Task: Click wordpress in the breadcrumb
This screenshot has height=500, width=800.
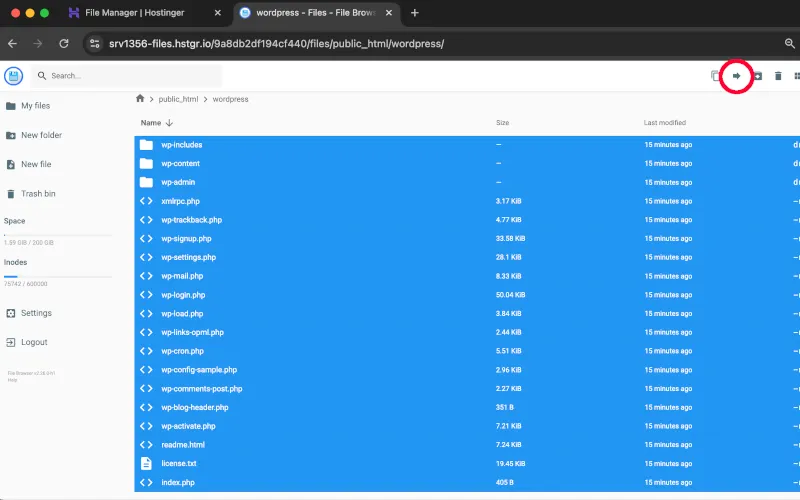Action: coord(230,99)
